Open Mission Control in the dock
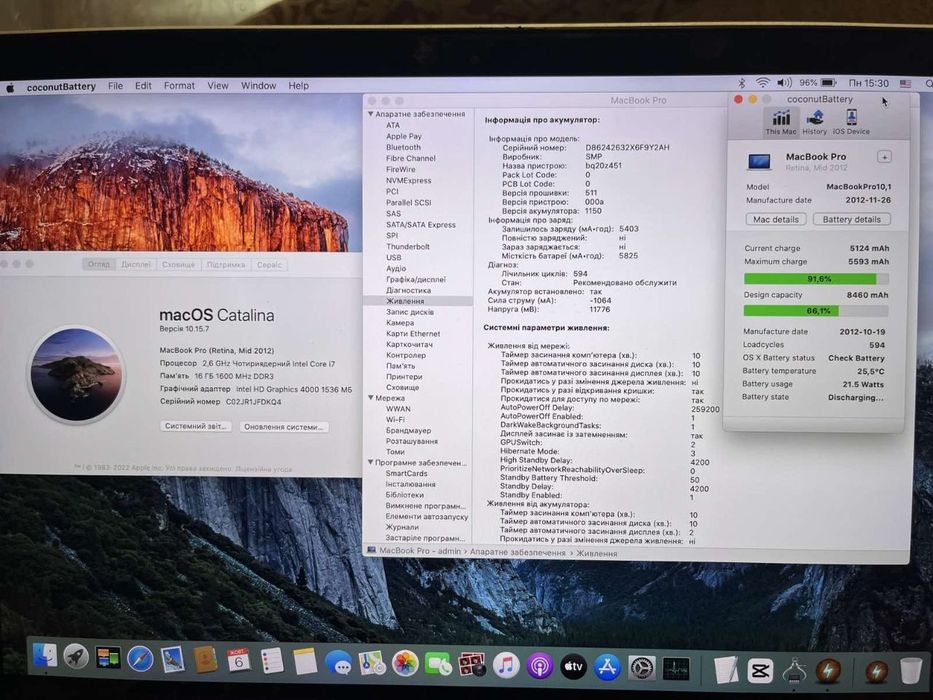The image size is (933, 700). tap(108, 658)
